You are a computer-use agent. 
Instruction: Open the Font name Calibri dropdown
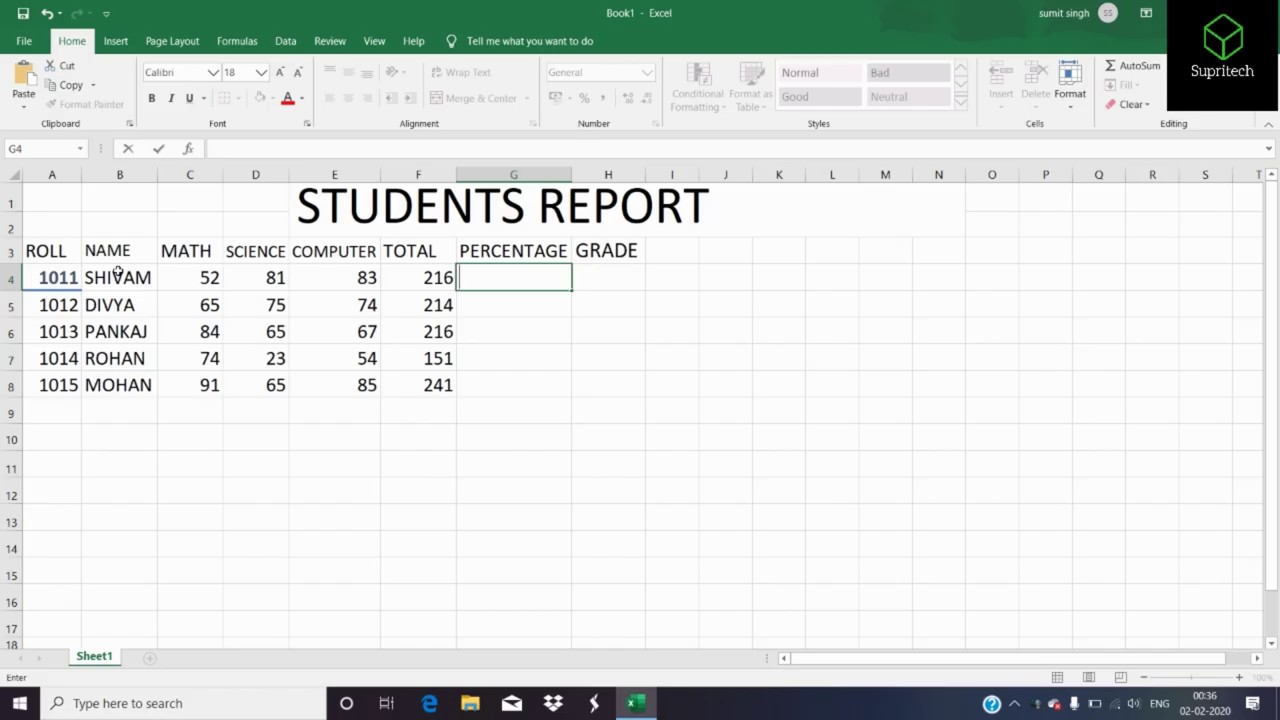(213, 72)
